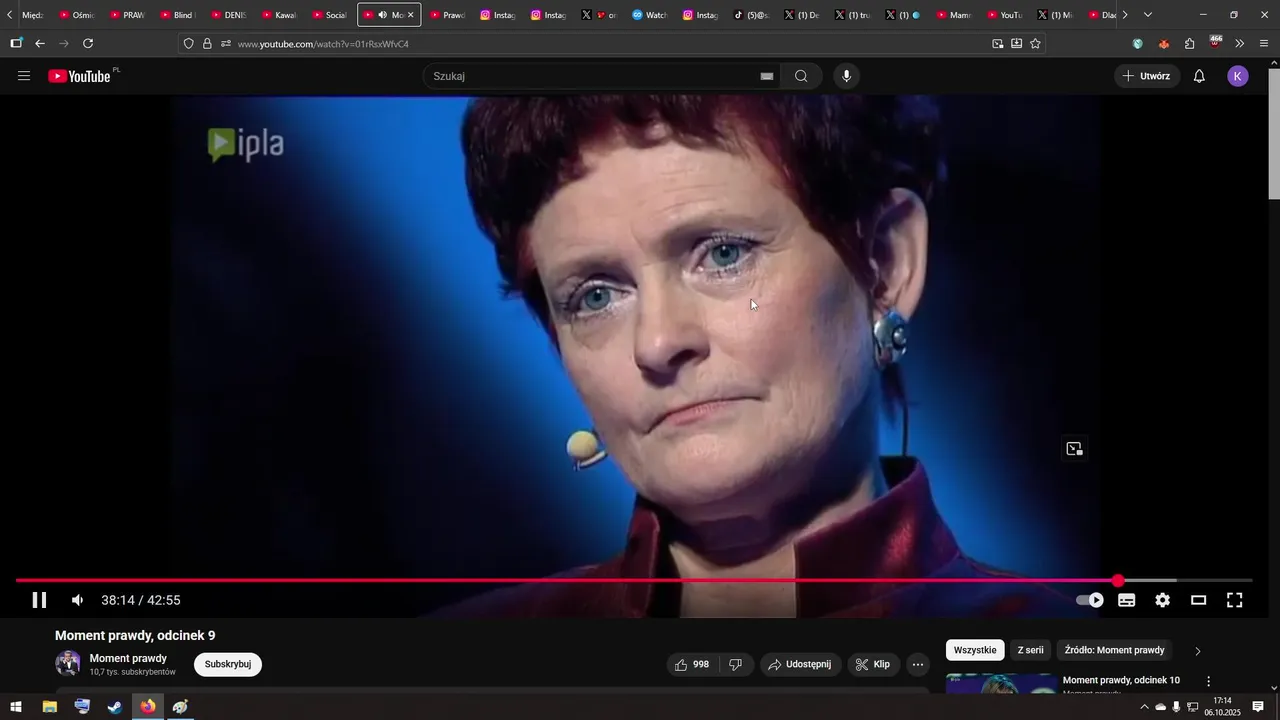Screen dimensions: 1280x720
Task: Open player settings gear
Action: [1162, 600]
